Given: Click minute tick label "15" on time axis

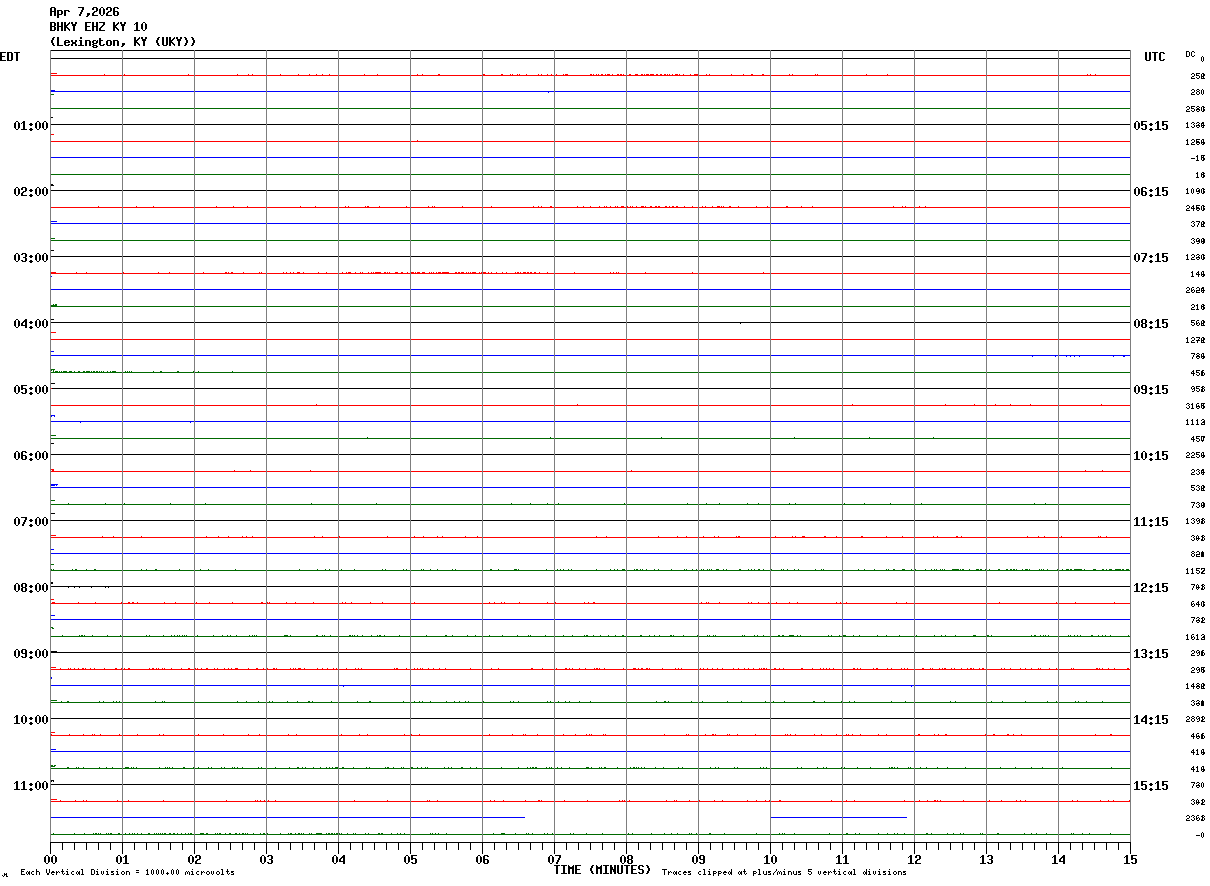Looking at the screenshot, I should (1130, 859).
